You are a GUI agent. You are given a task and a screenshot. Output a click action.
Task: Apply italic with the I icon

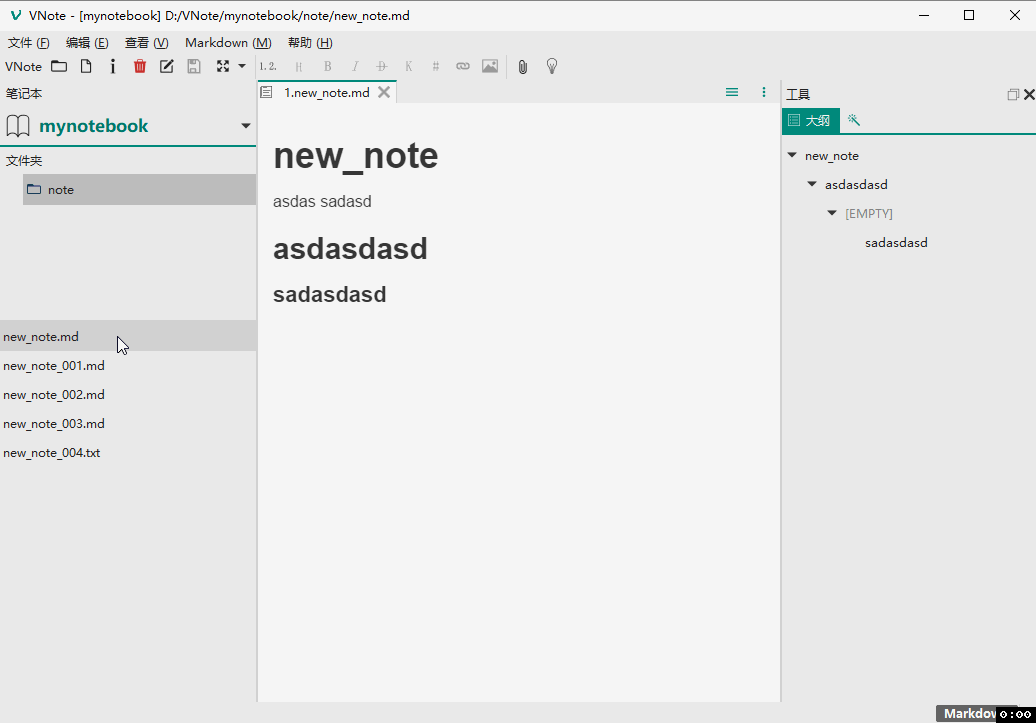355,66
